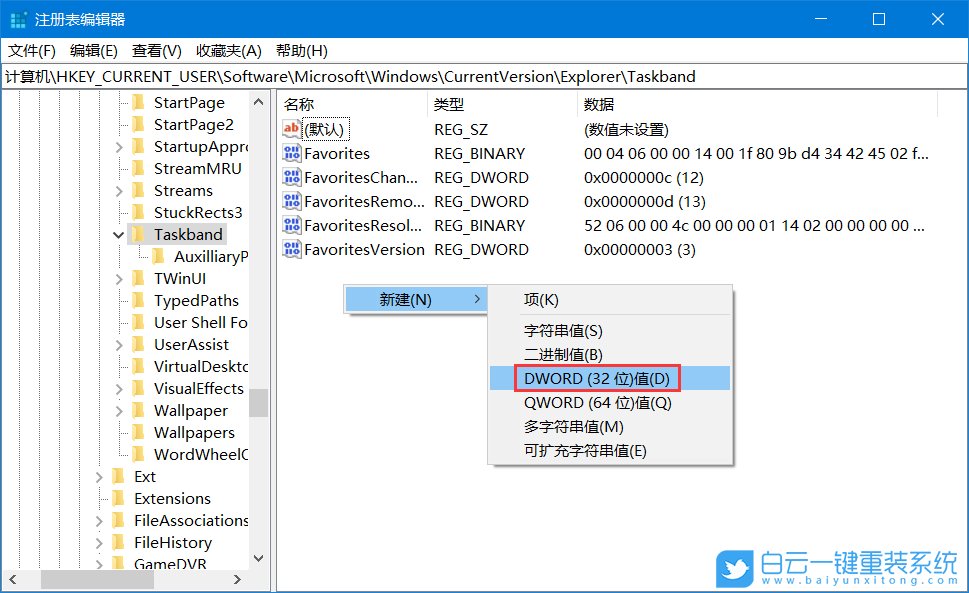Image resolution: width=969 pixels, height=593 pixels.
Task: Click the Taskband folder icon
Action: [x=139, y=234]
